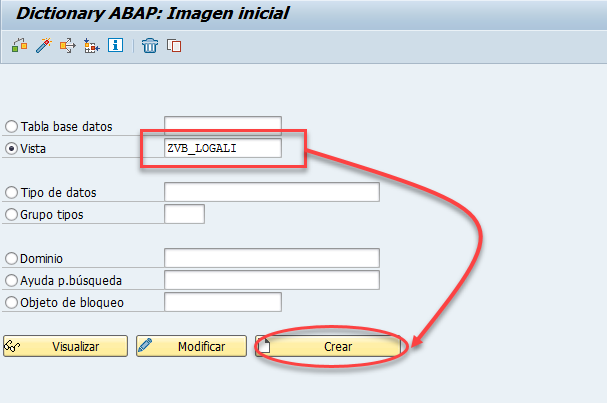Screen dimensions: 607x403
Task: Click the trash can delete icon
Action: pyautogui.click(x=150, y=45)
